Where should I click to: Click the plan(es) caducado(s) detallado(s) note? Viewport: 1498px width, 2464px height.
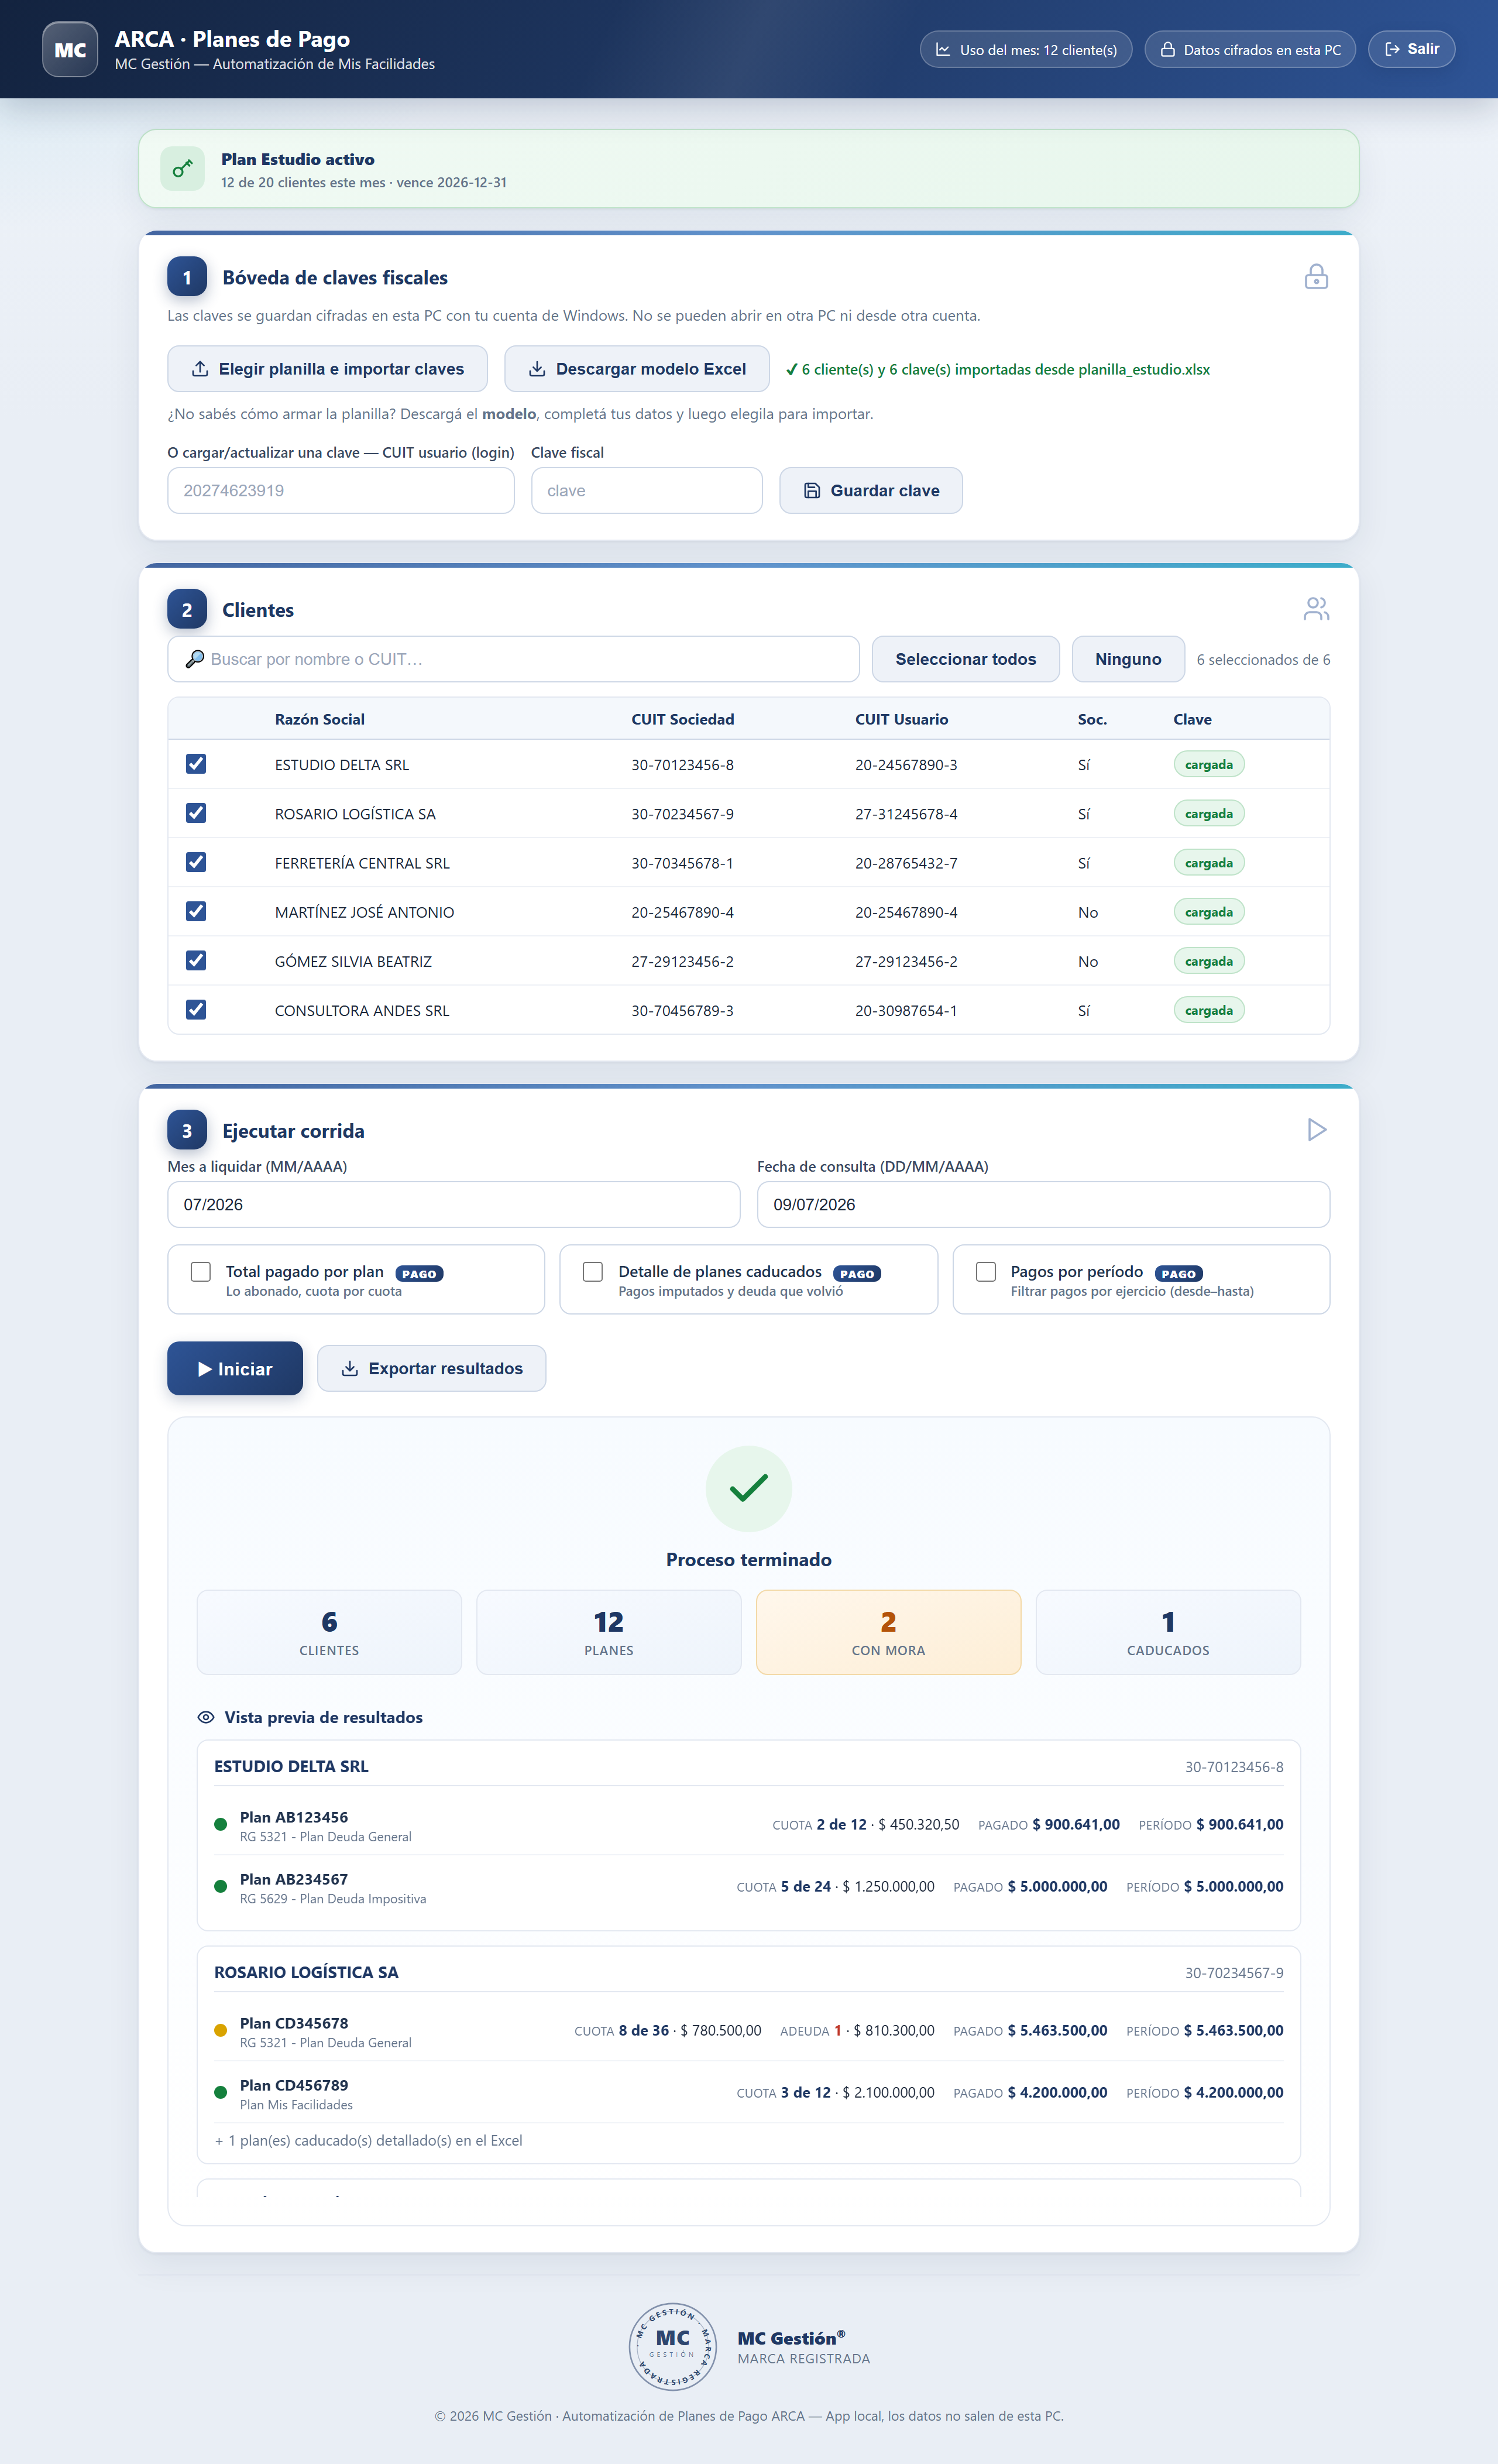369,2140
